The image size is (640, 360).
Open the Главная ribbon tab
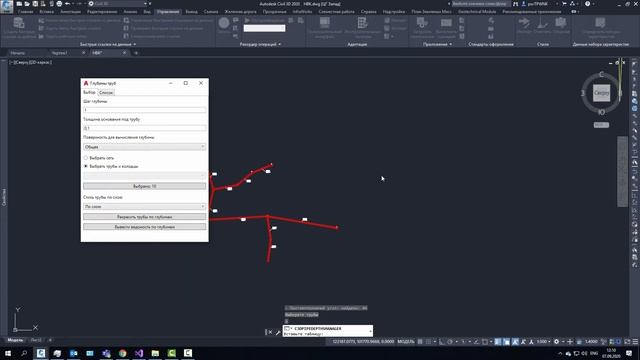point(25,12)
